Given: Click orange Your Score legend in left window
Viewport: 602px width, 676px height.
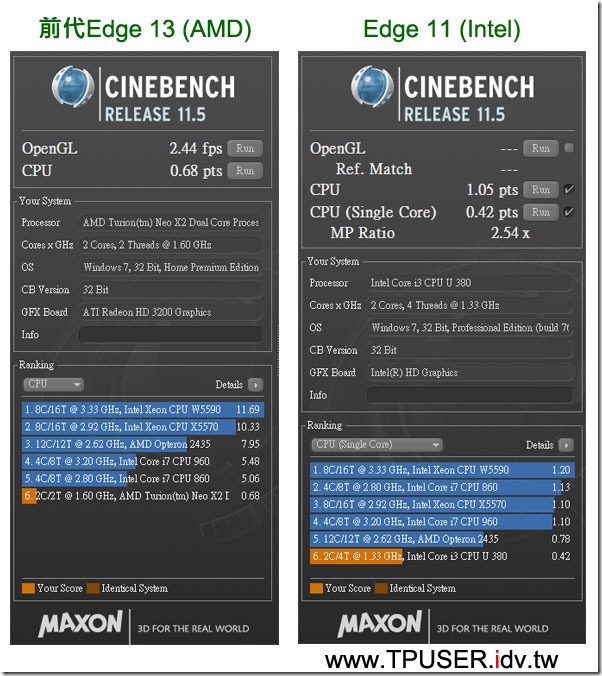Looking at the screenshot, I should click(28, 588).
